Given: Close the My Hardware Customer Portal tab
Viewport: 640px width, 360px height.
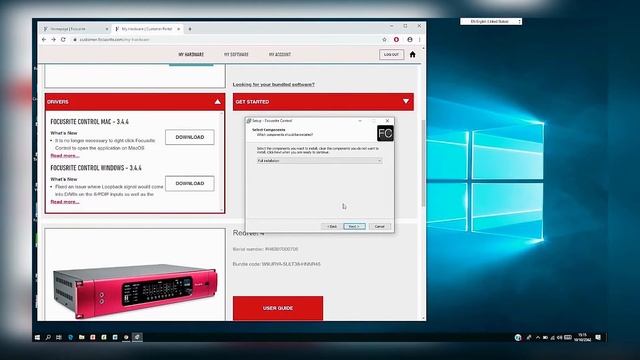Looking at the screenshot, I should [x=178, y=29].
